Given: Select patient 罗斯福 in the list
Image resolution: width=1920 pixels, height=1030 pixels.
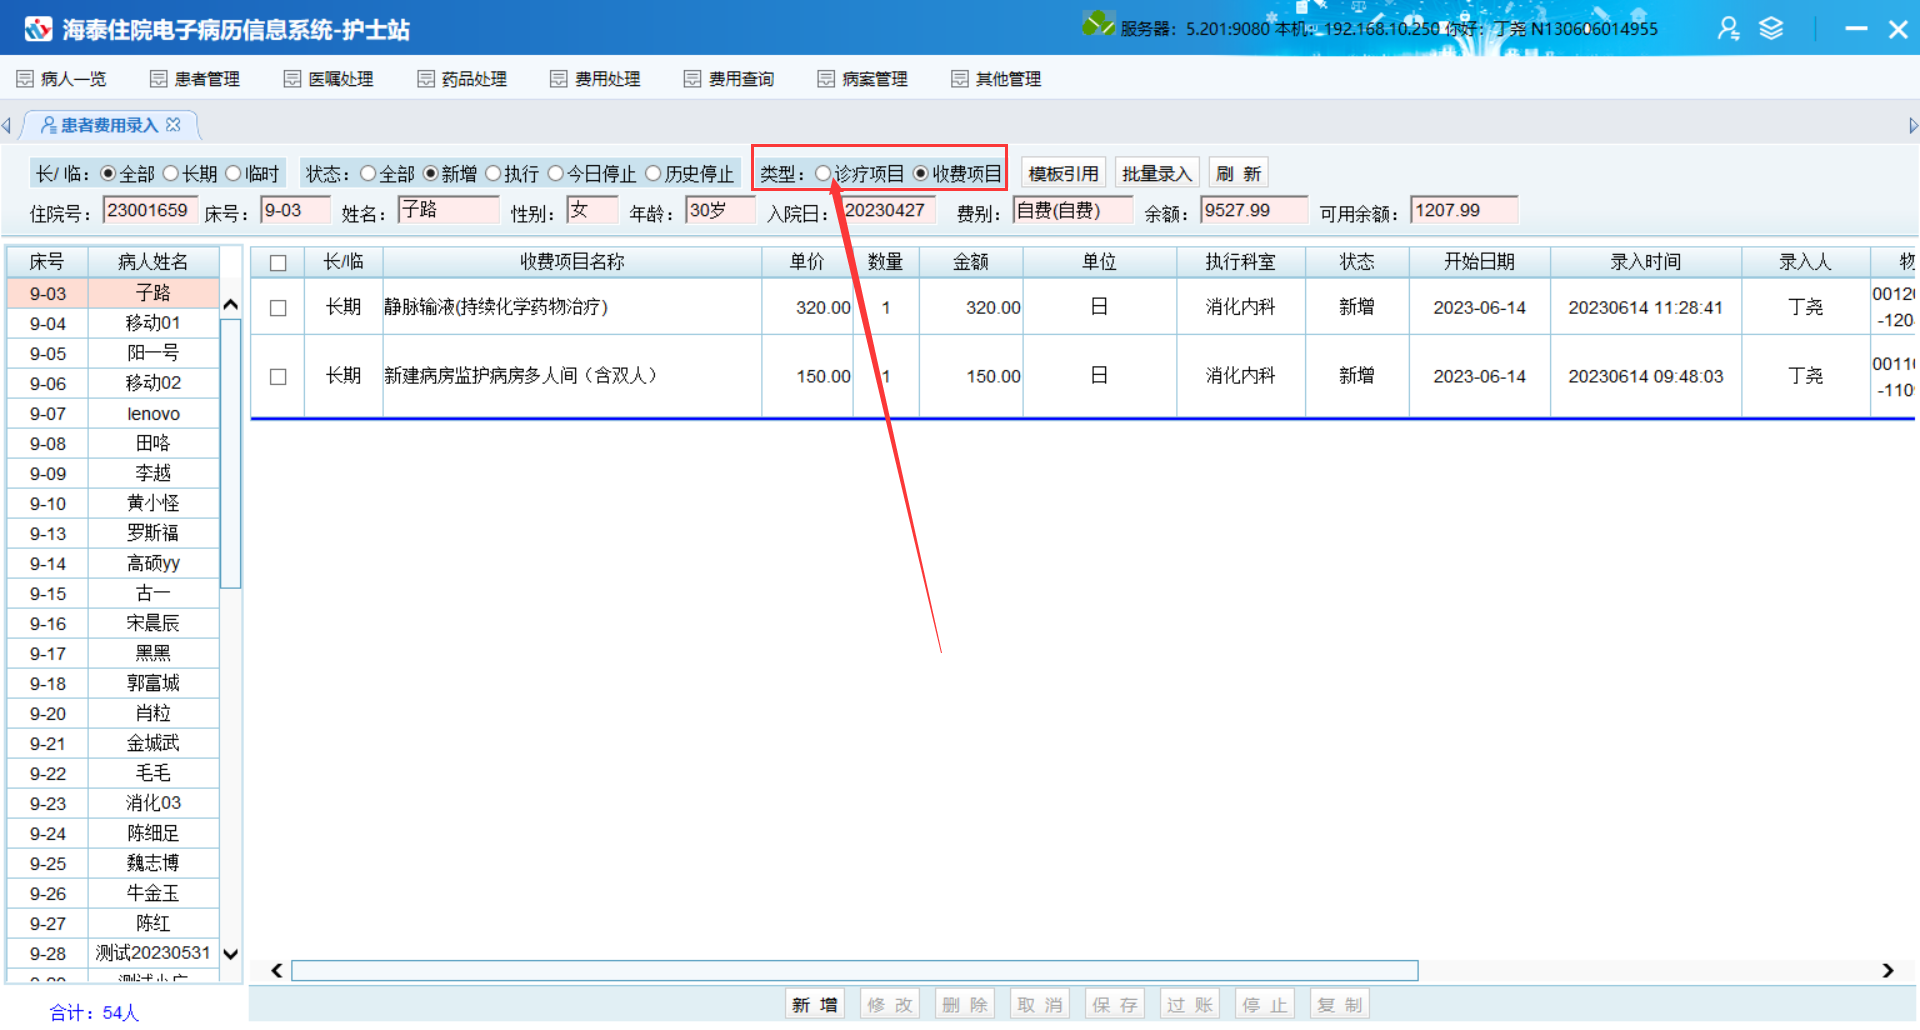Looking at the screenshot, I should (113, 533).
